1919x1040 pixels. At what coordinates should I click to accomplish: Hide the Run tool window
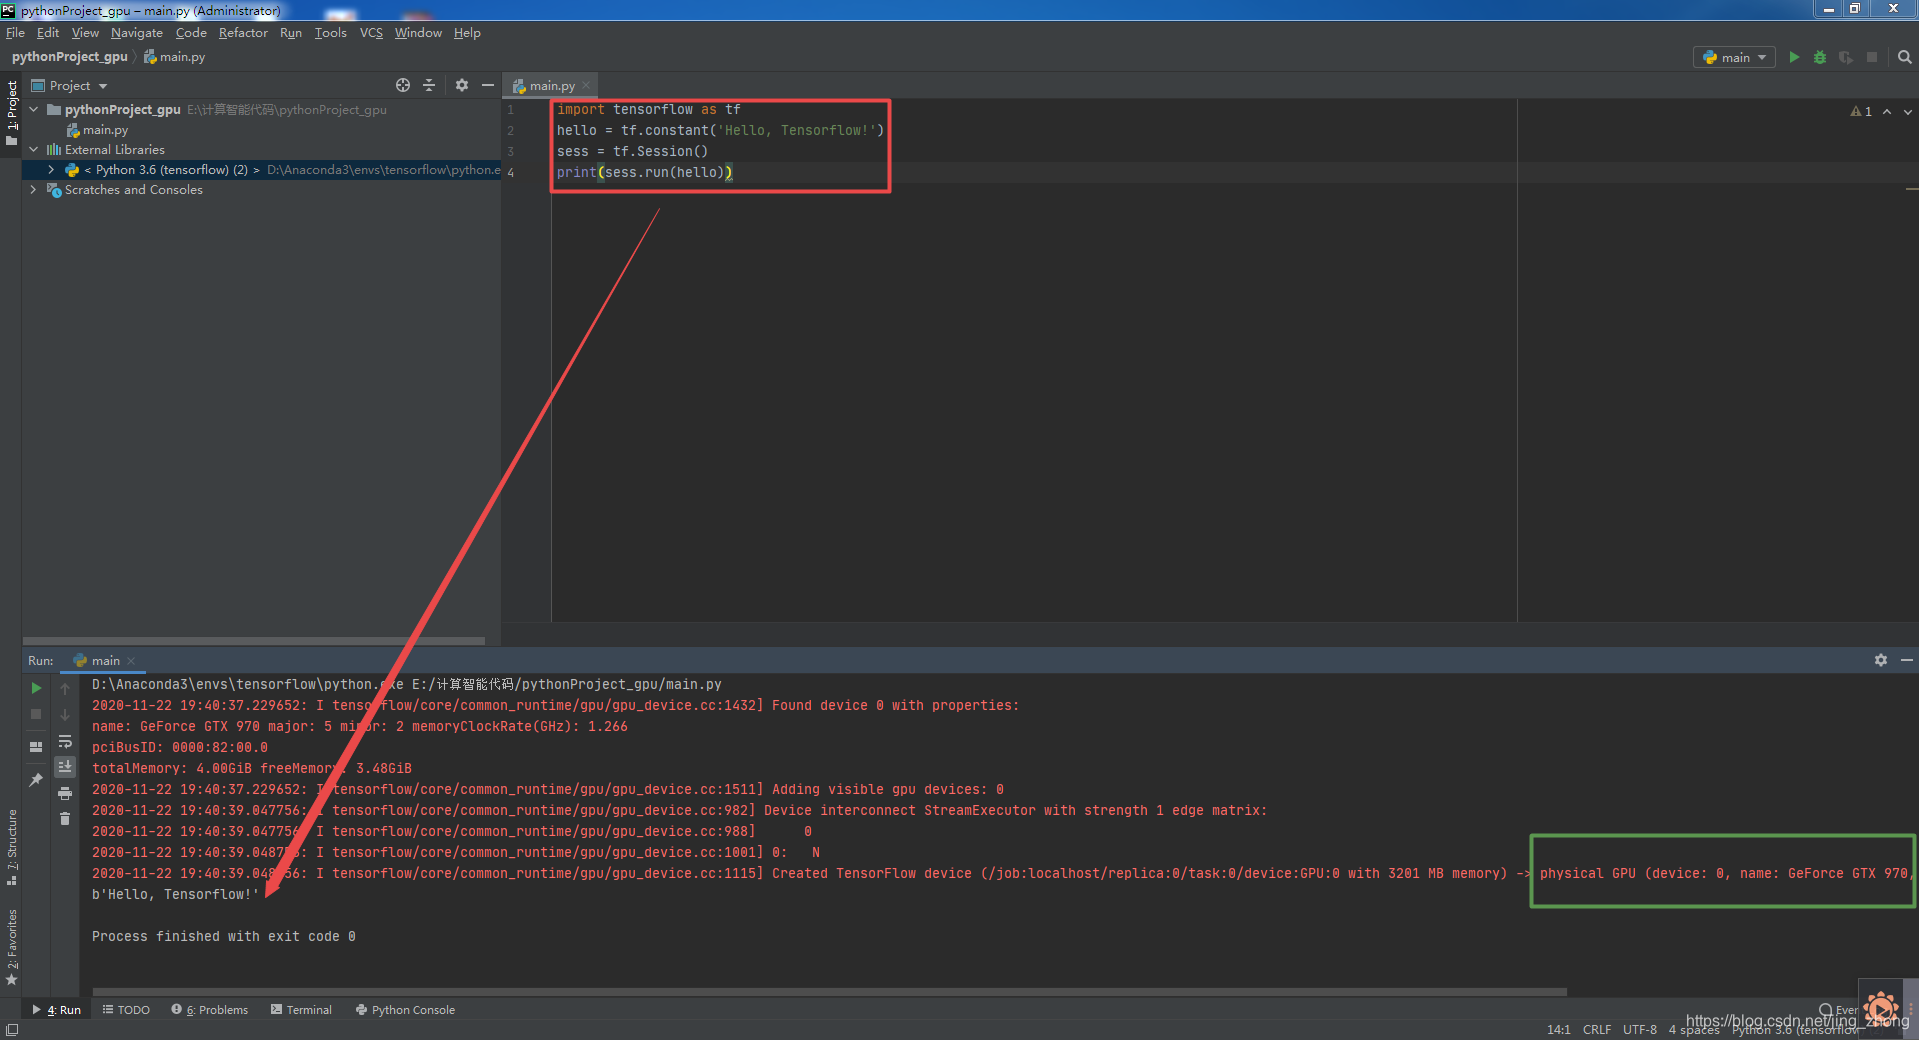pyautogui.click(x=1907, y=661)
